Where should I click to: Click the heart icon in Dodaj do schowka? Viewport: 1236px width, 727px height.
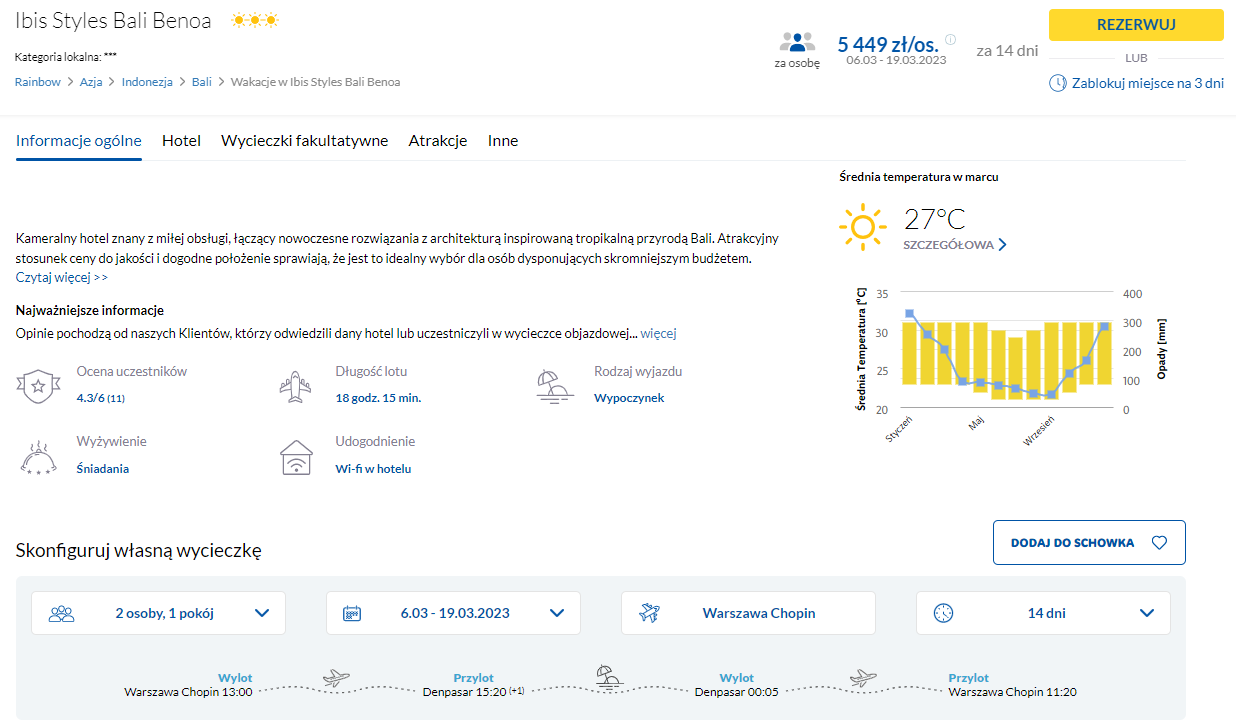(1159, 543)
